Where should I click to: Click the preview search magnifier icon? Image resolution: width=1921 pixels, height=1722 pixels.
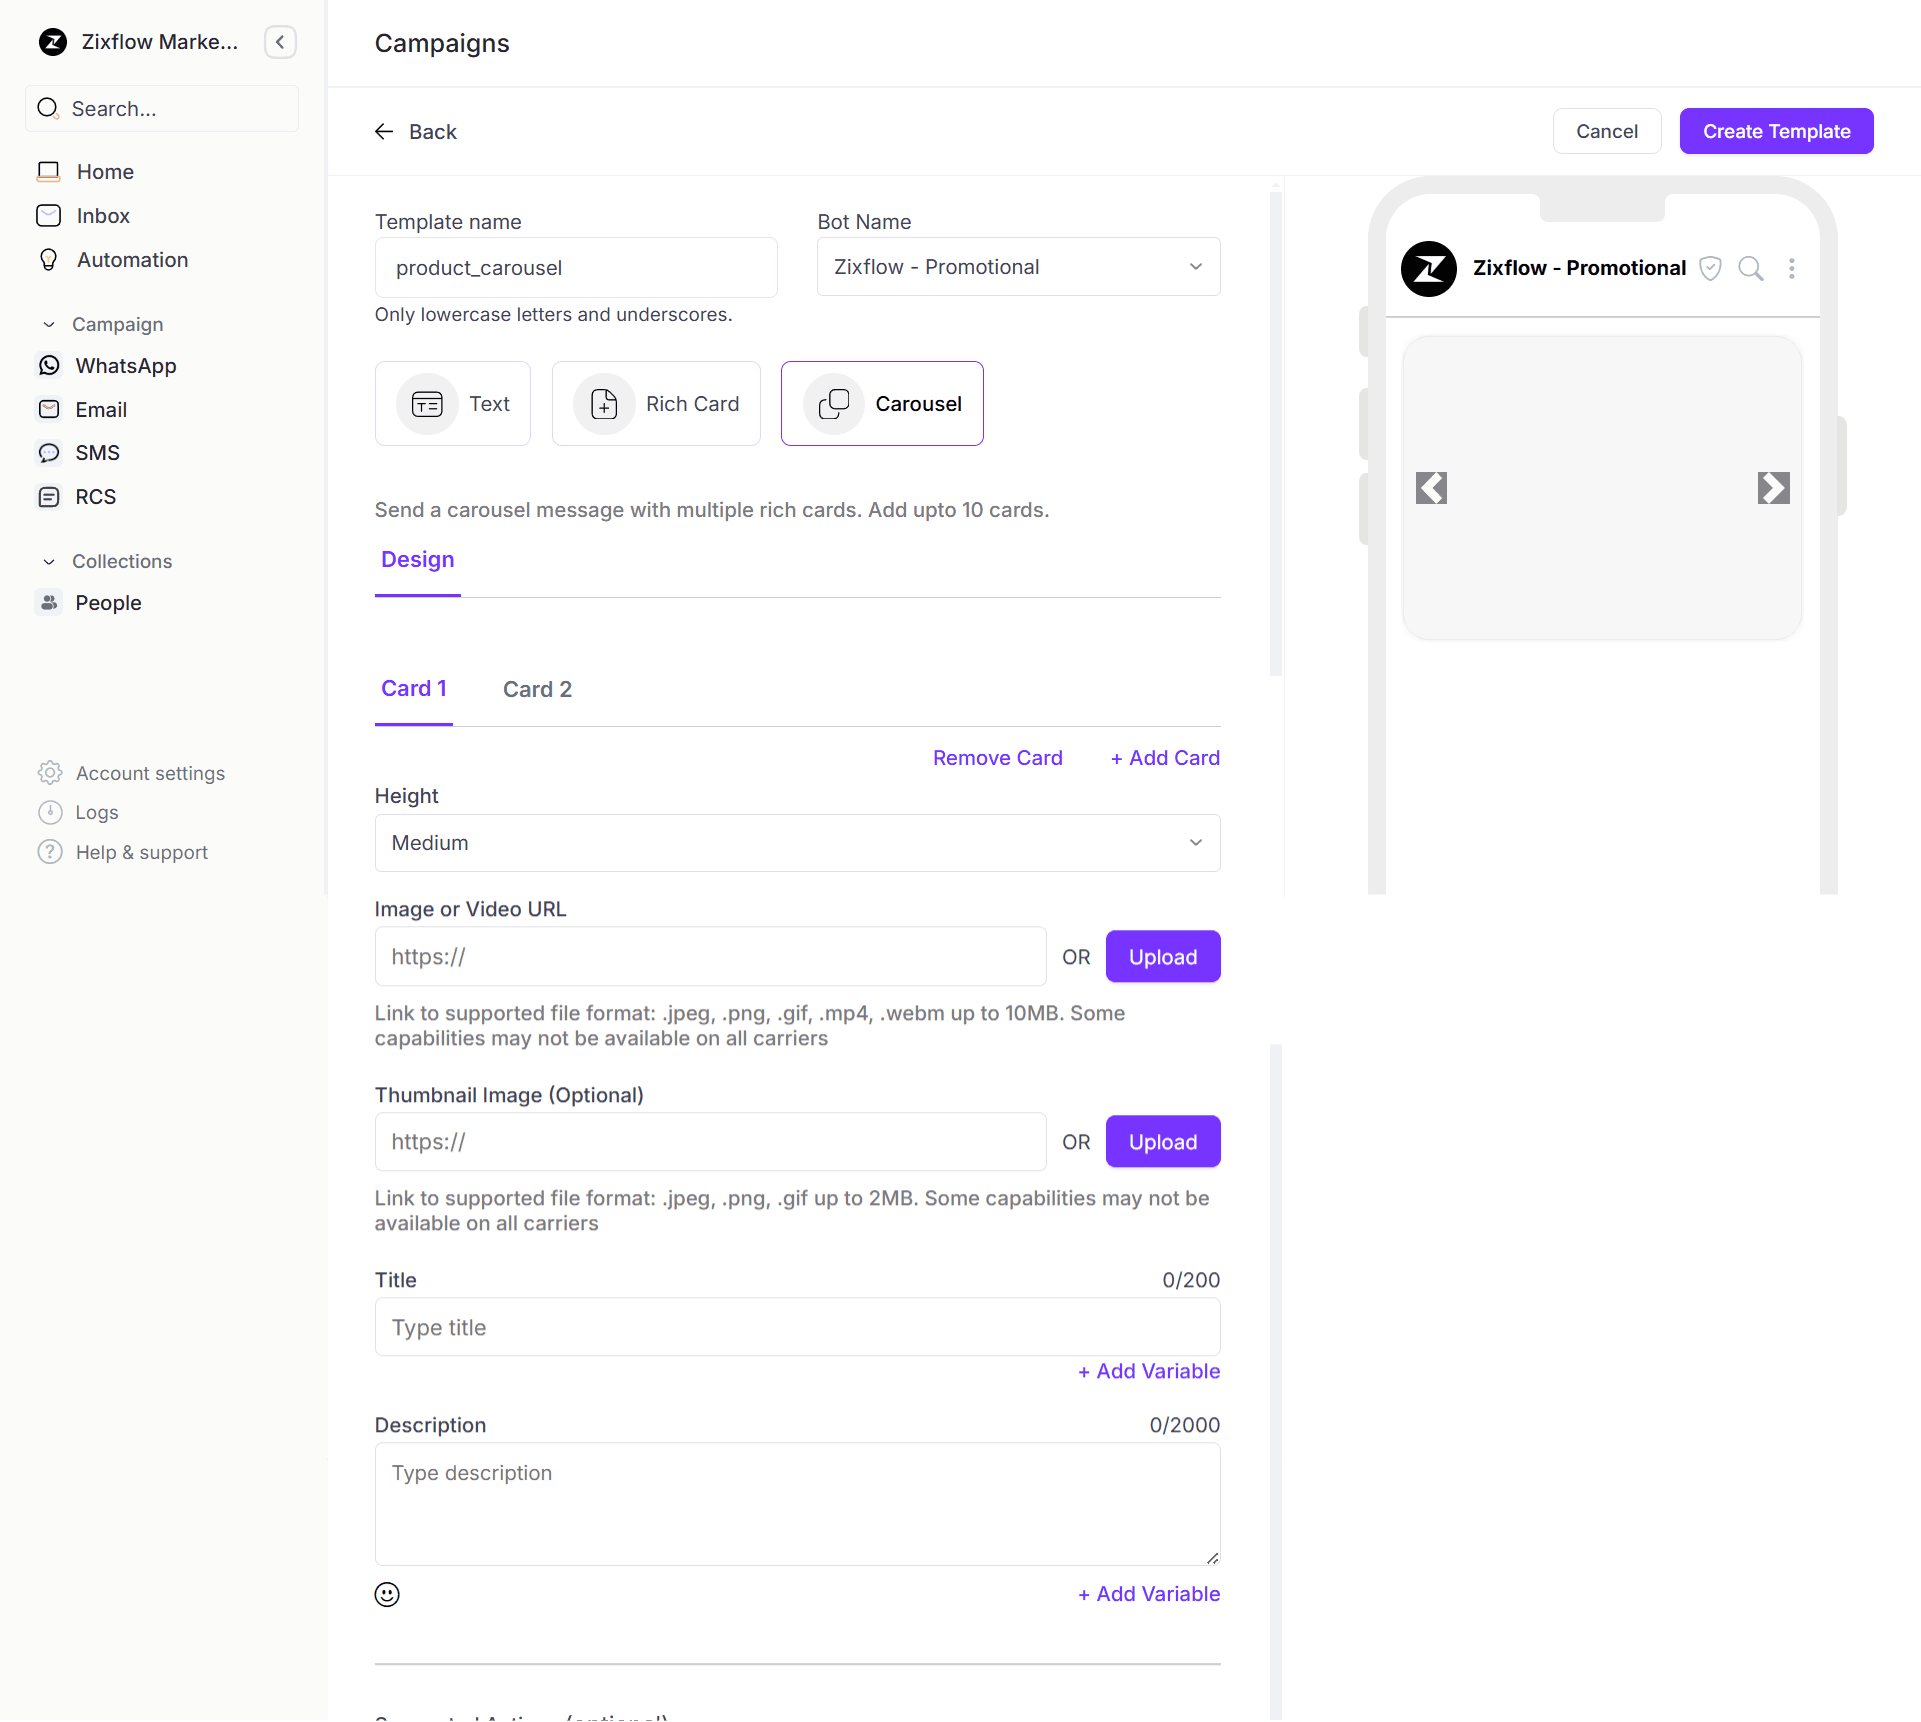click(x=1750, y=268)
